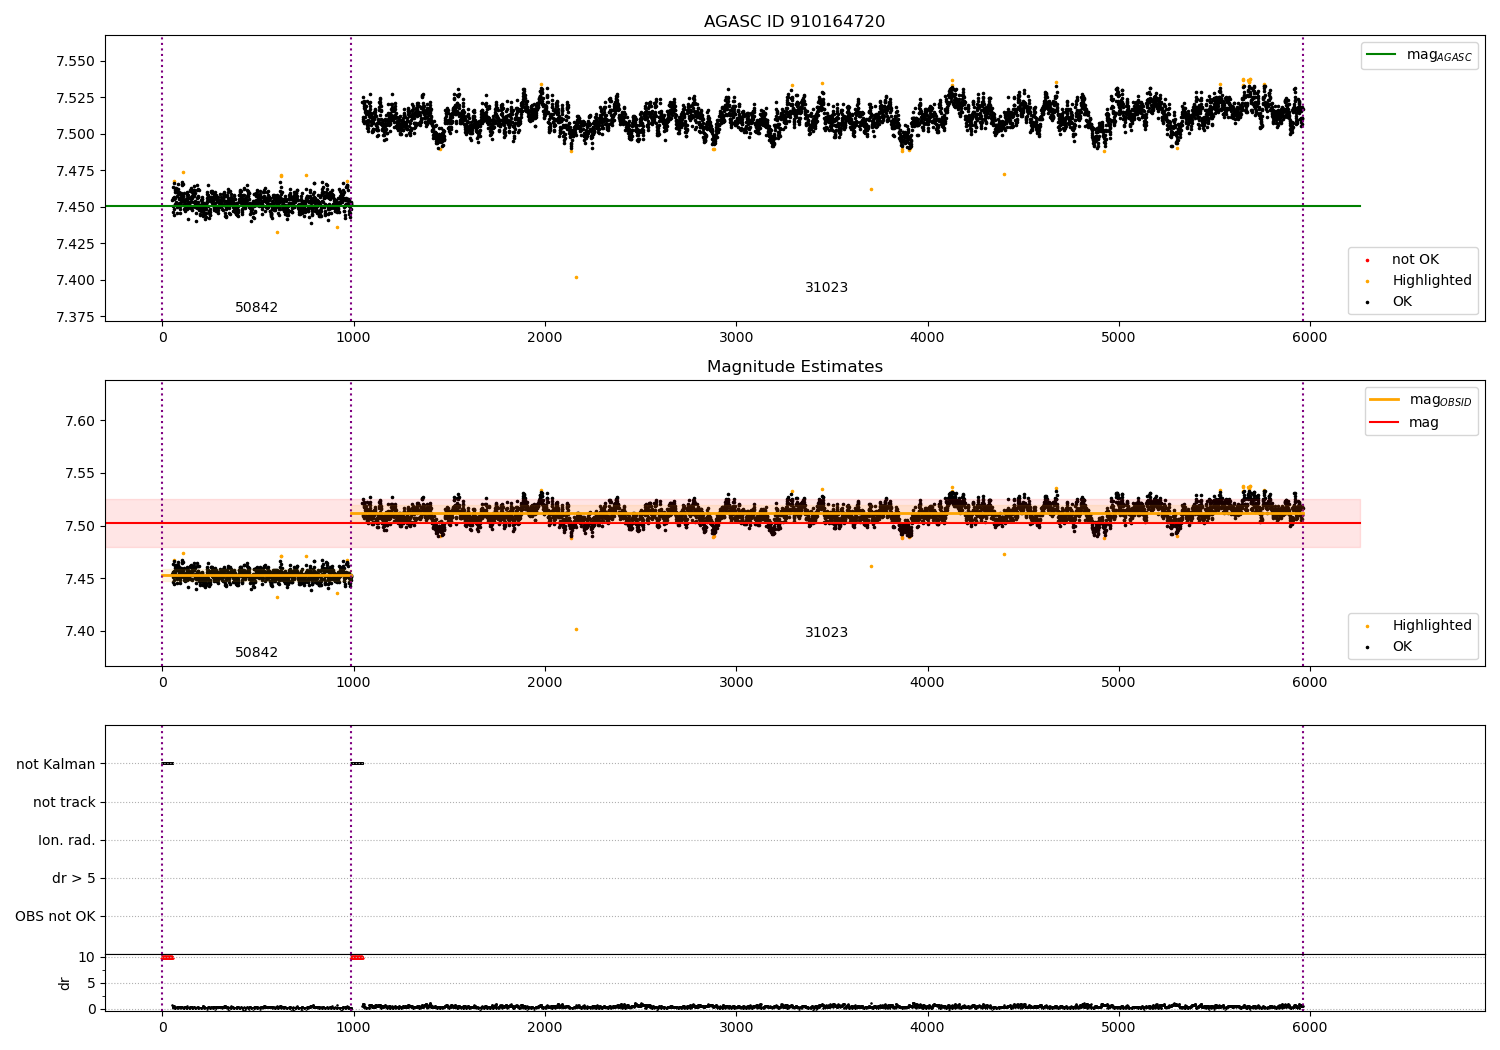Click the orange mag OBSID legend line

click(x=1385, y=400)
